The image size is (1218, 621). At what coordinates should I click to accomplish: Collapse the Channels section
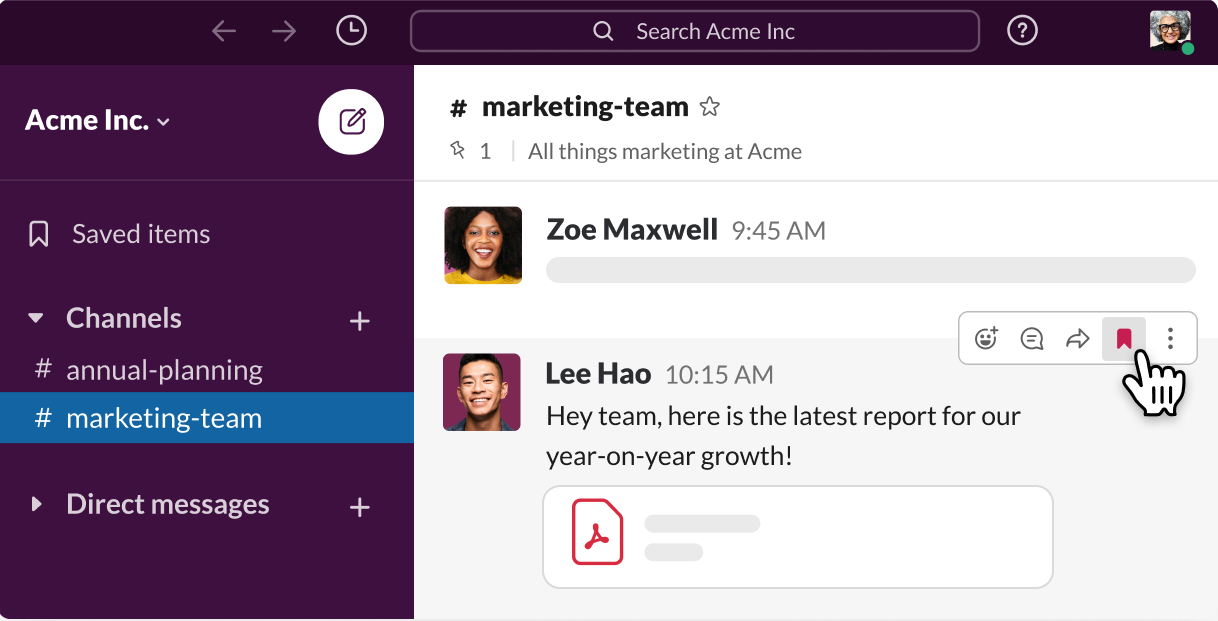[x=36, y=318]
